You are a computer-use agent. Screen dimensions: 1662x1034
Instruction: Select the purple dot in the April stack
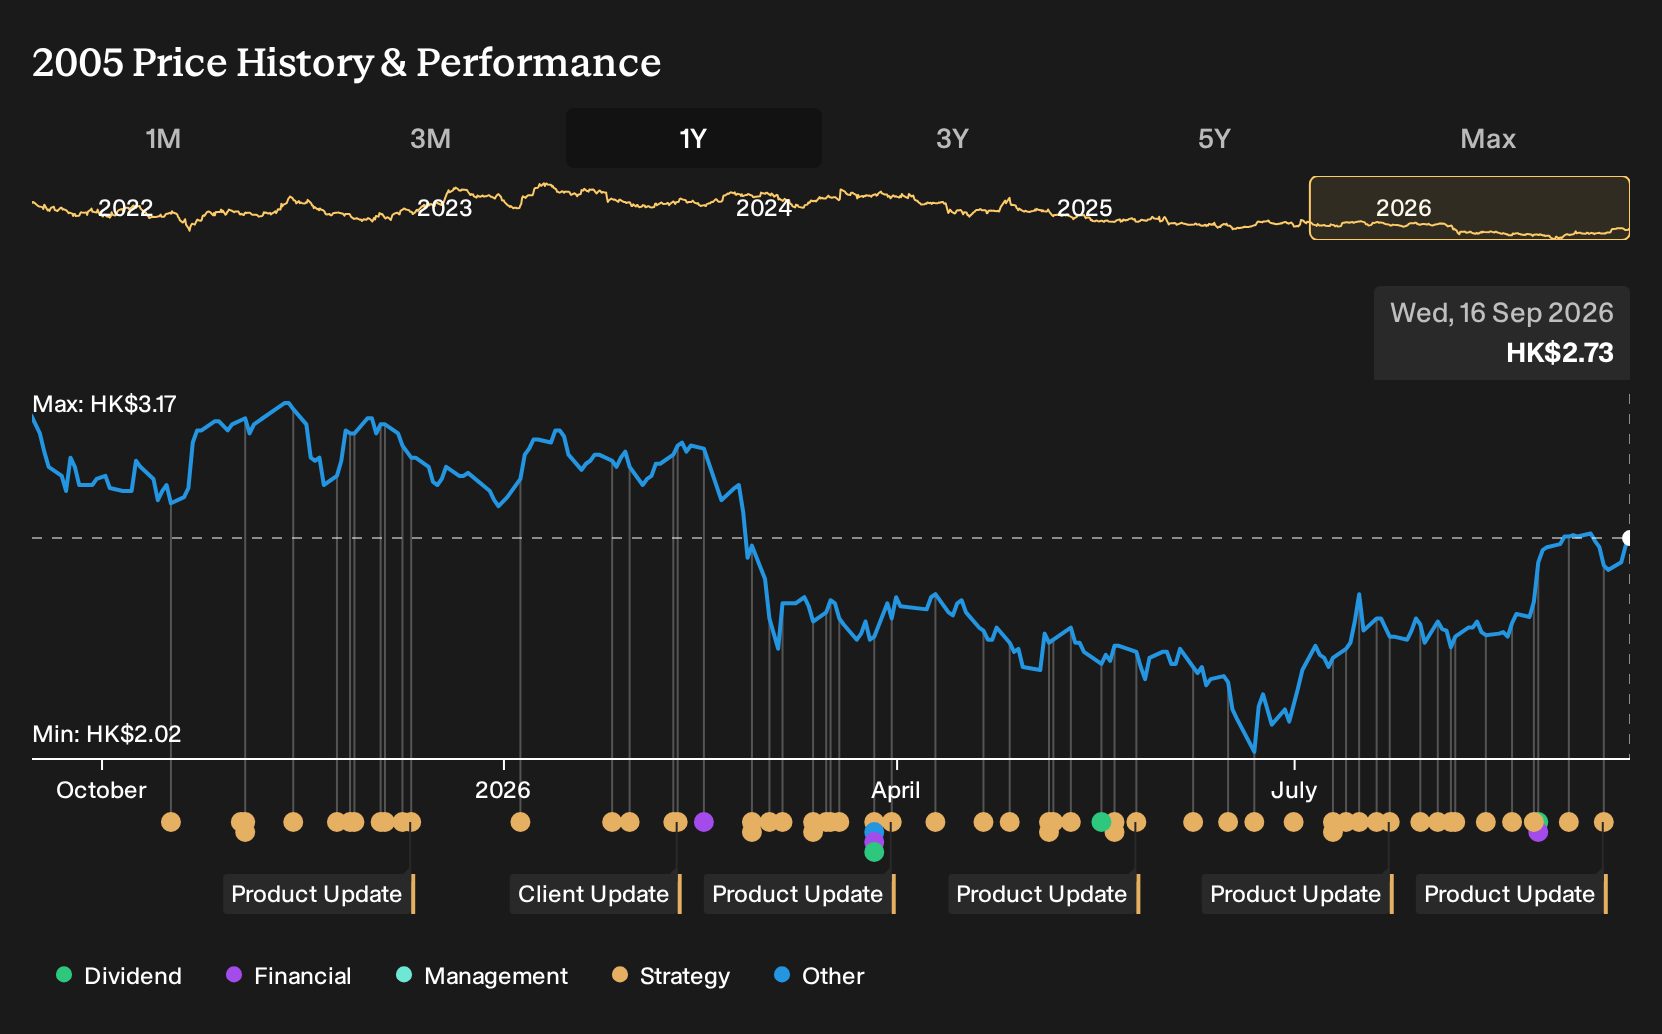(x=874, y=842)
